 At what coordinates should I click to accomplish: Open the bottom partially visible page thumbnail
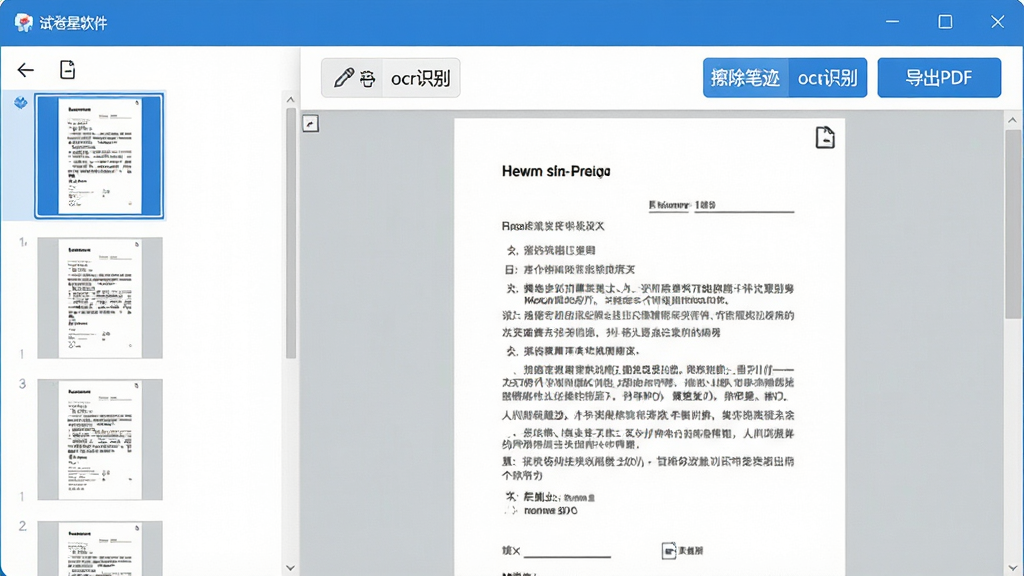[100, 548]
